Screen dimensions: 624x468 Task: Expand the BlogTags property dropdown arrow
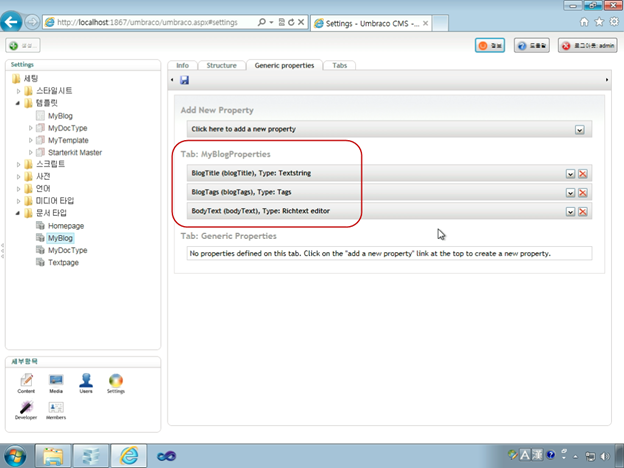pyautogui.click(x=570, y=193)
